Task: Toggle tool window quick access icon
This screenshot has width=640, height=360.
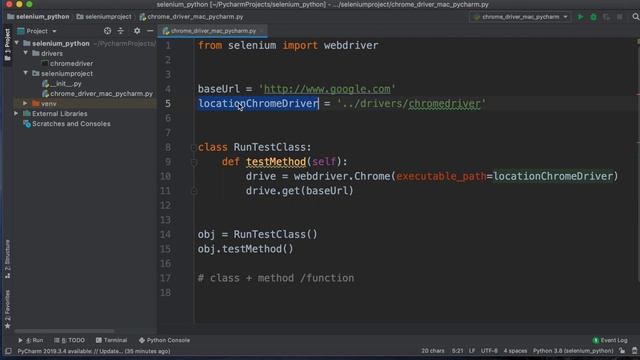Action: click(8, 351)
